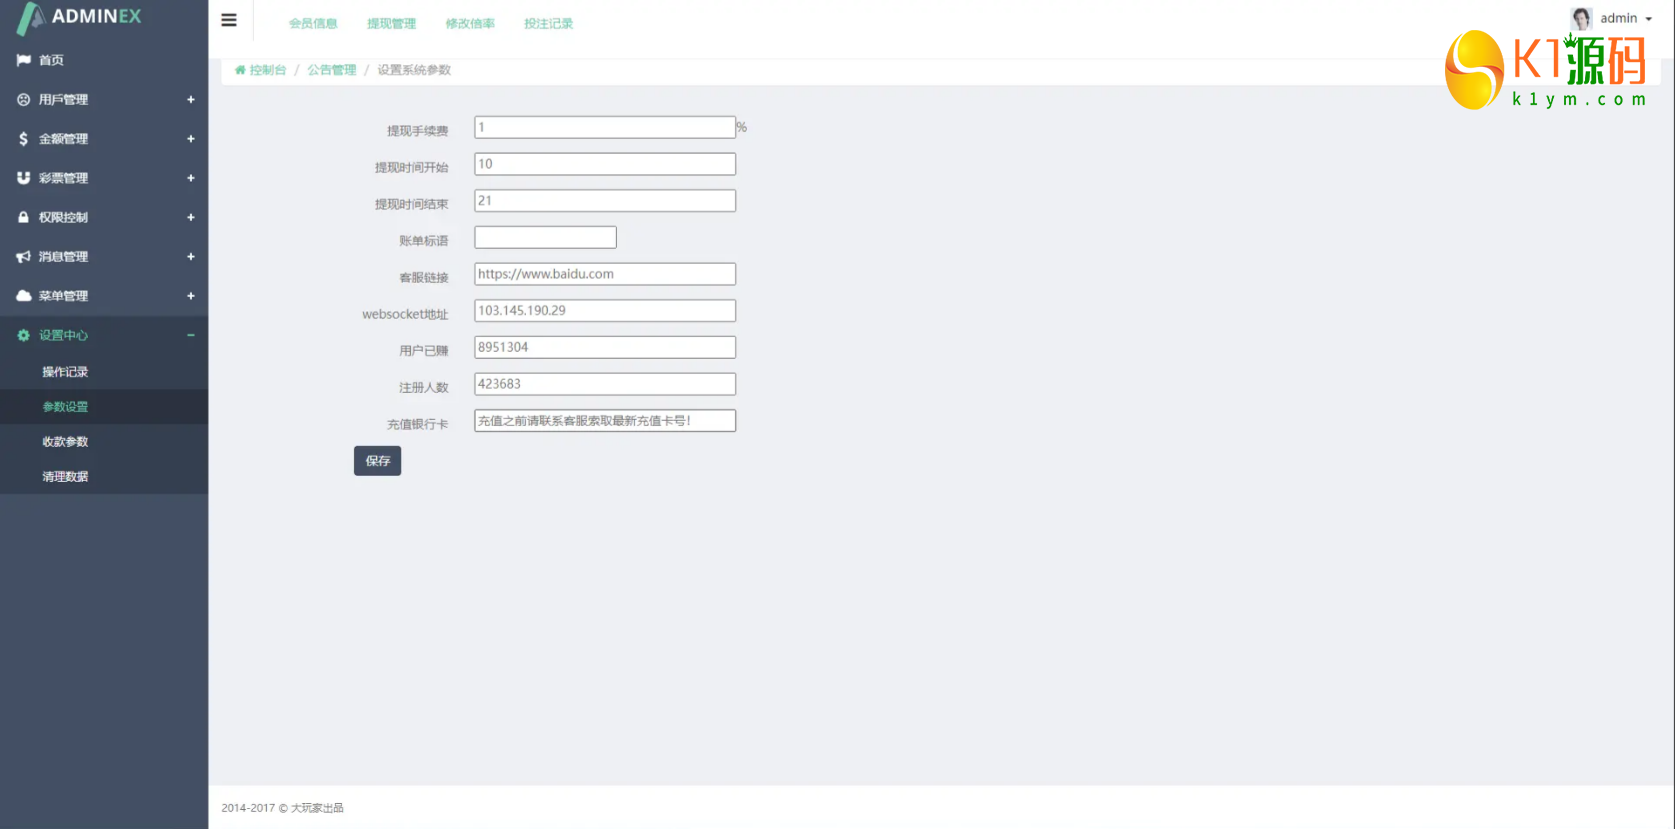Open 操作记录 in the sidebar submenu
Screen dimensions: 1675x829
click(x=65, y=372)
